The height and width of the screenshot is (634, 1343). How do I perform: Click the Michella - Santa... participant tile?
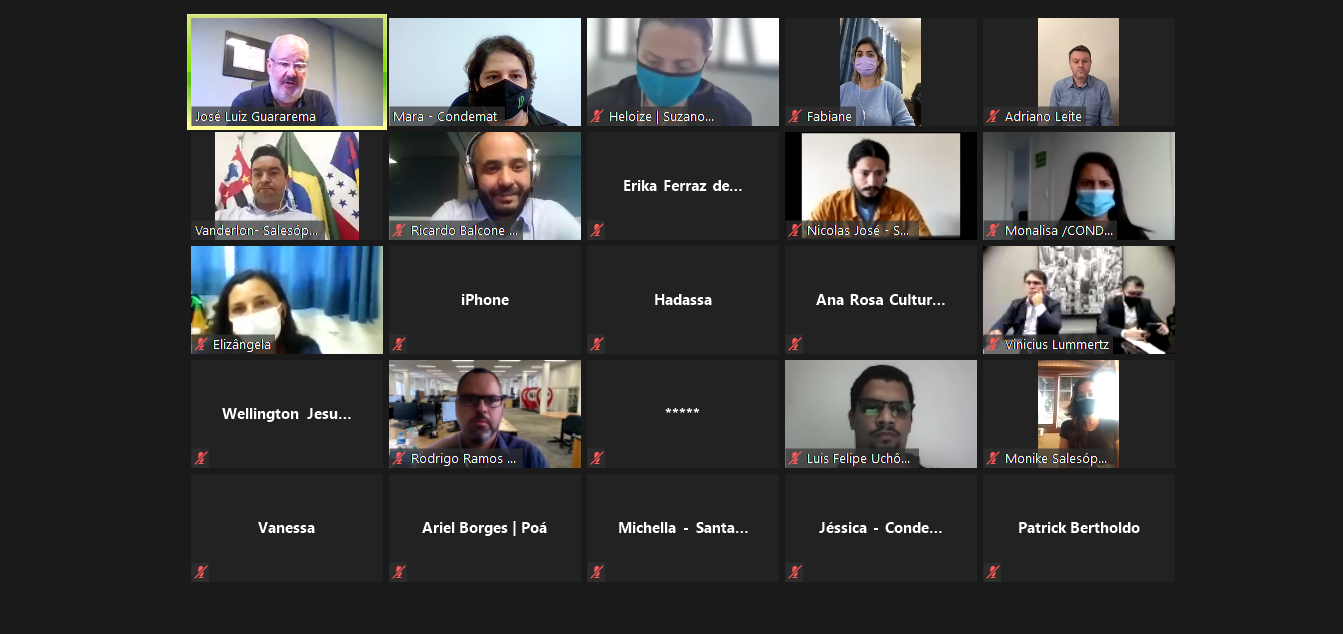[x=683, y=528]
